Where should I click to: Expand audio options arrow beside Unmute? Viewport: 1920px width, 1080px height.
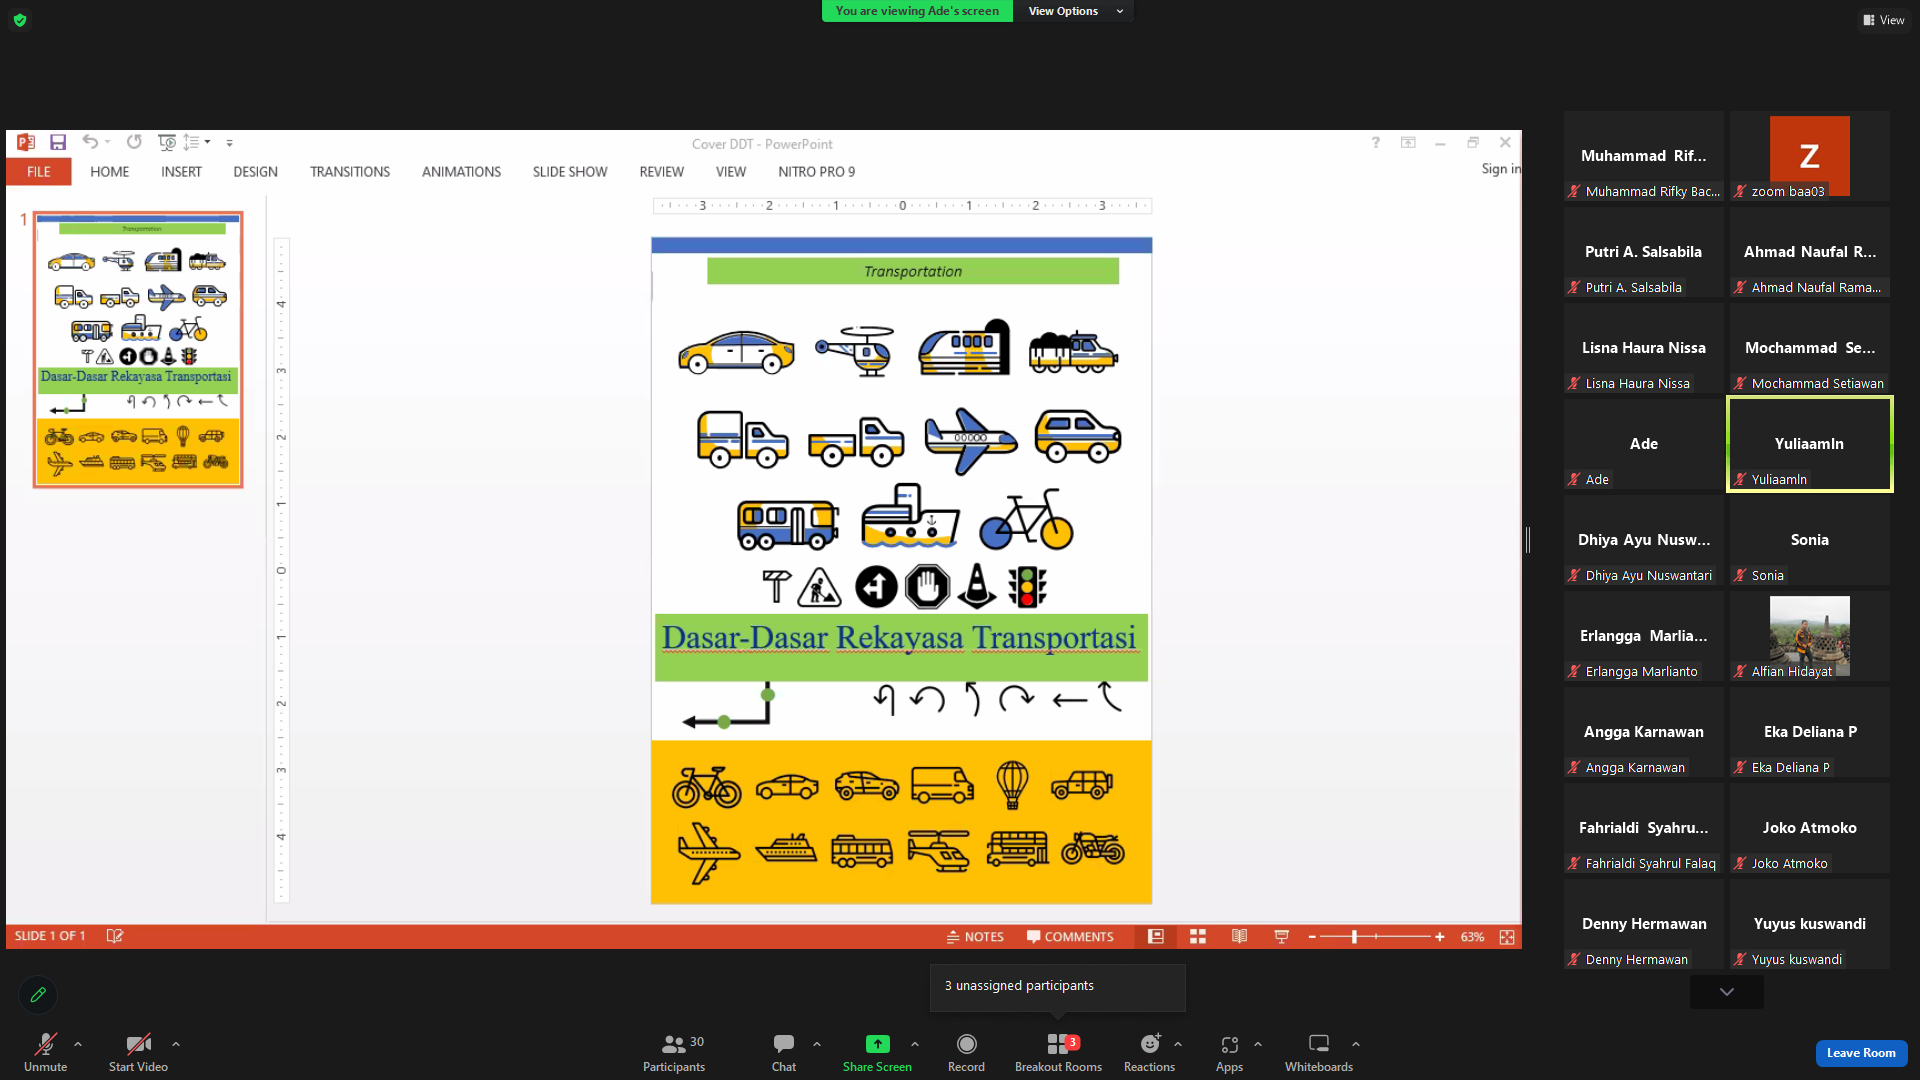click(x=78, y=1044)
